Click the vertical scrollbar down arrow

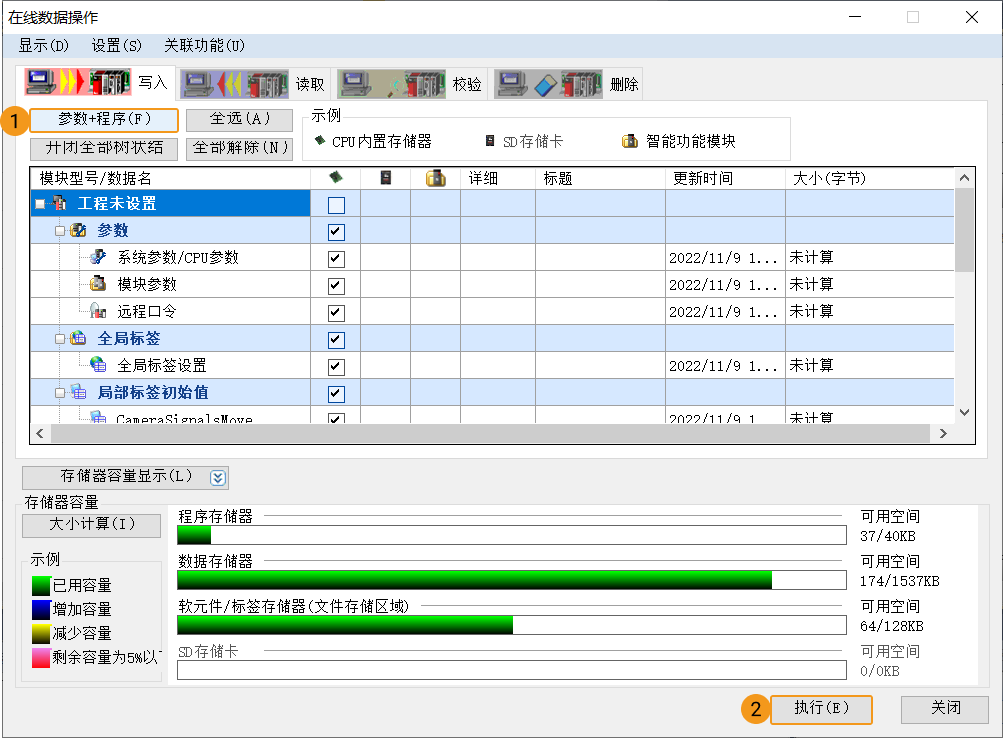click(x=964, y=410)
